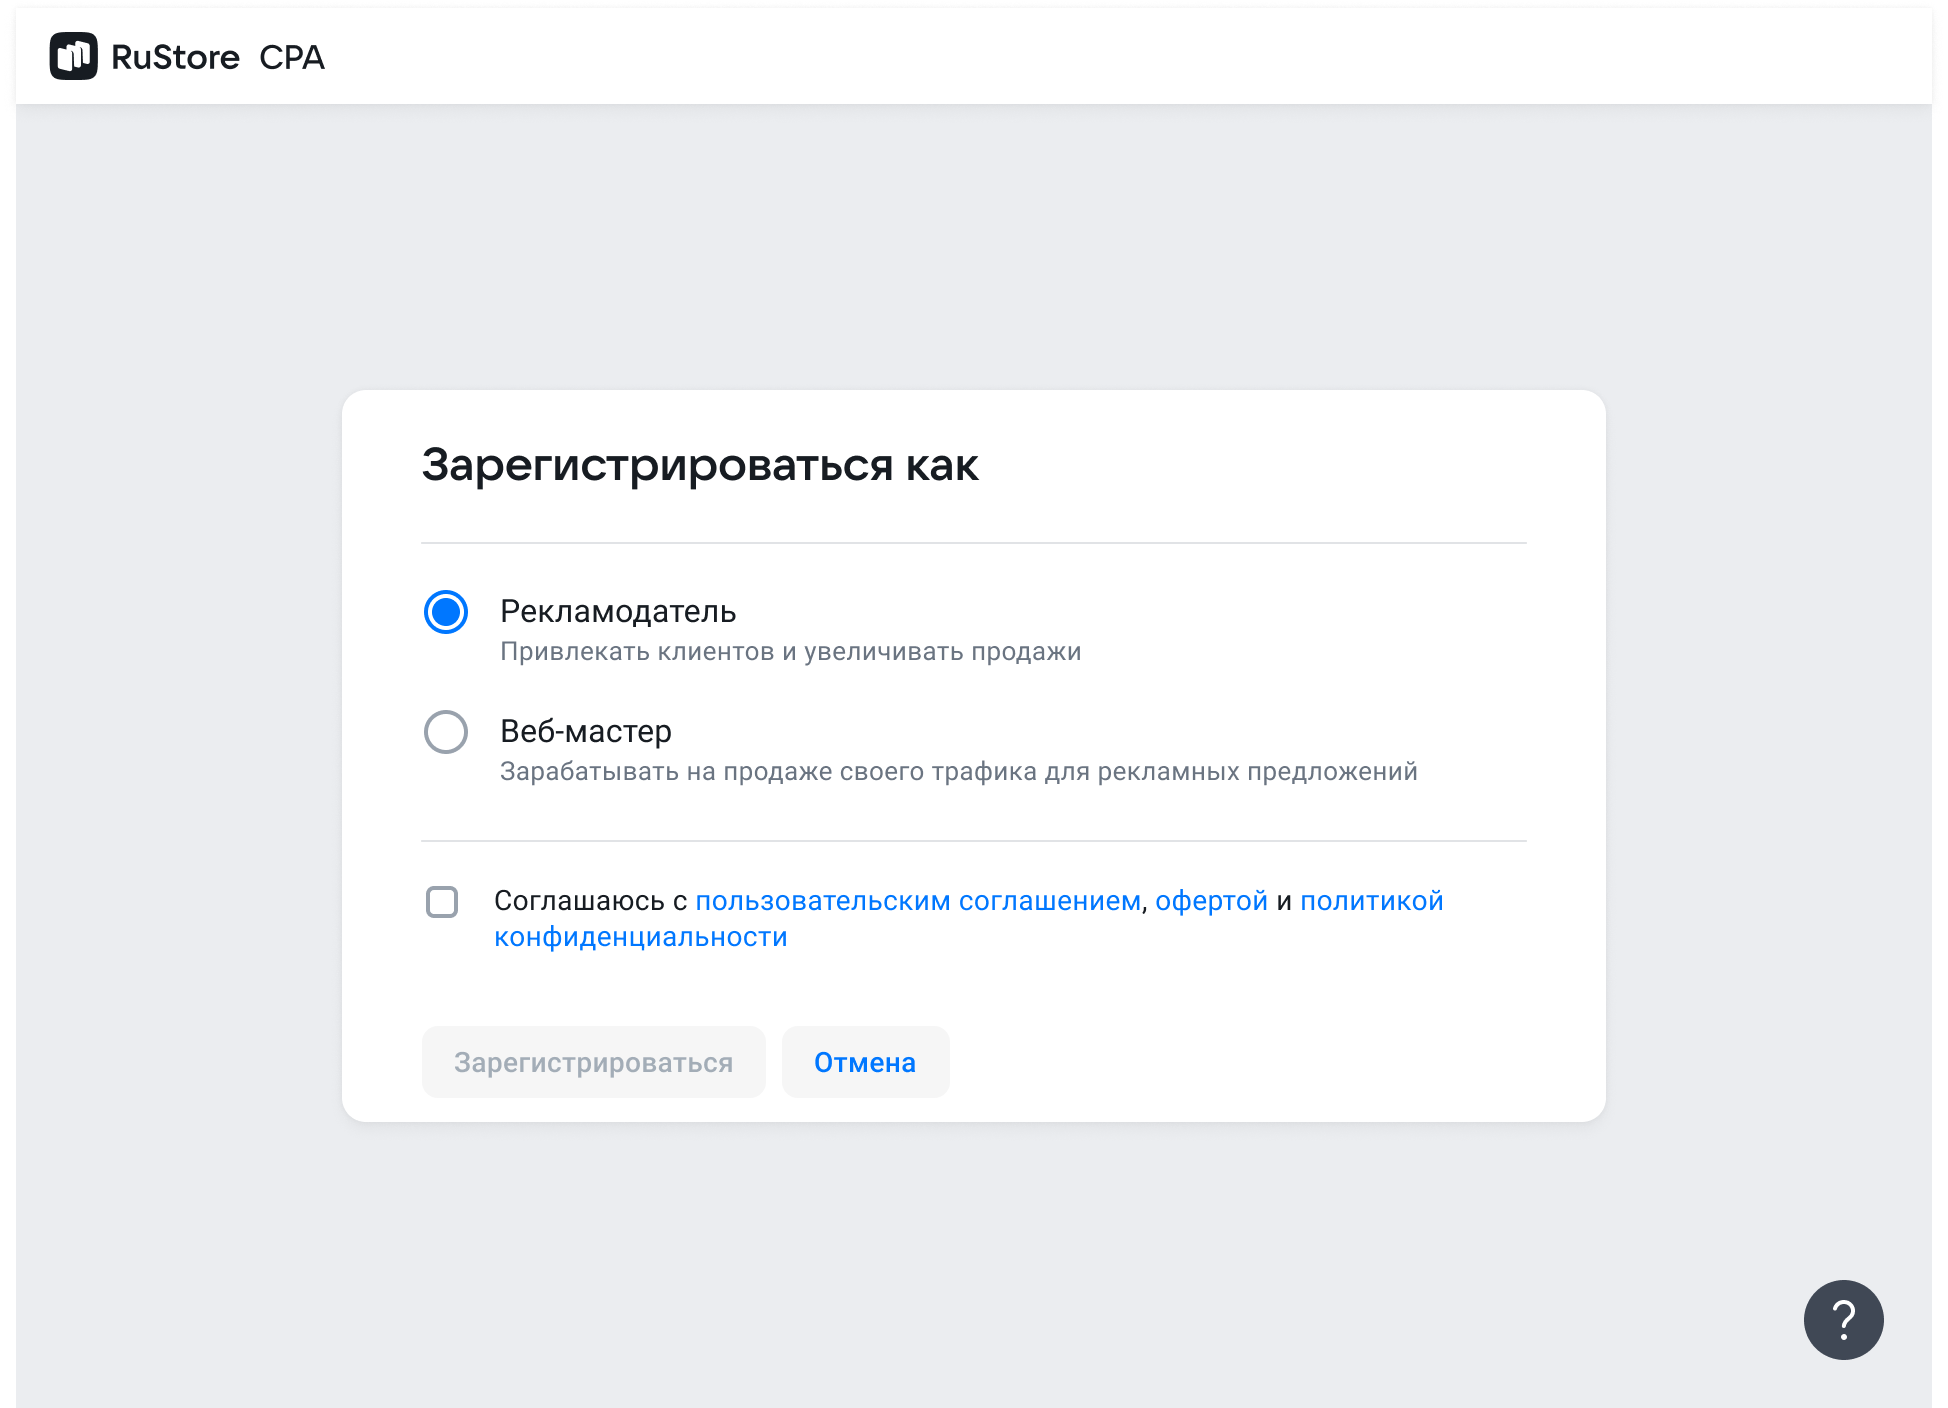Select the Рекламодатель radio button

click(446, 612)
